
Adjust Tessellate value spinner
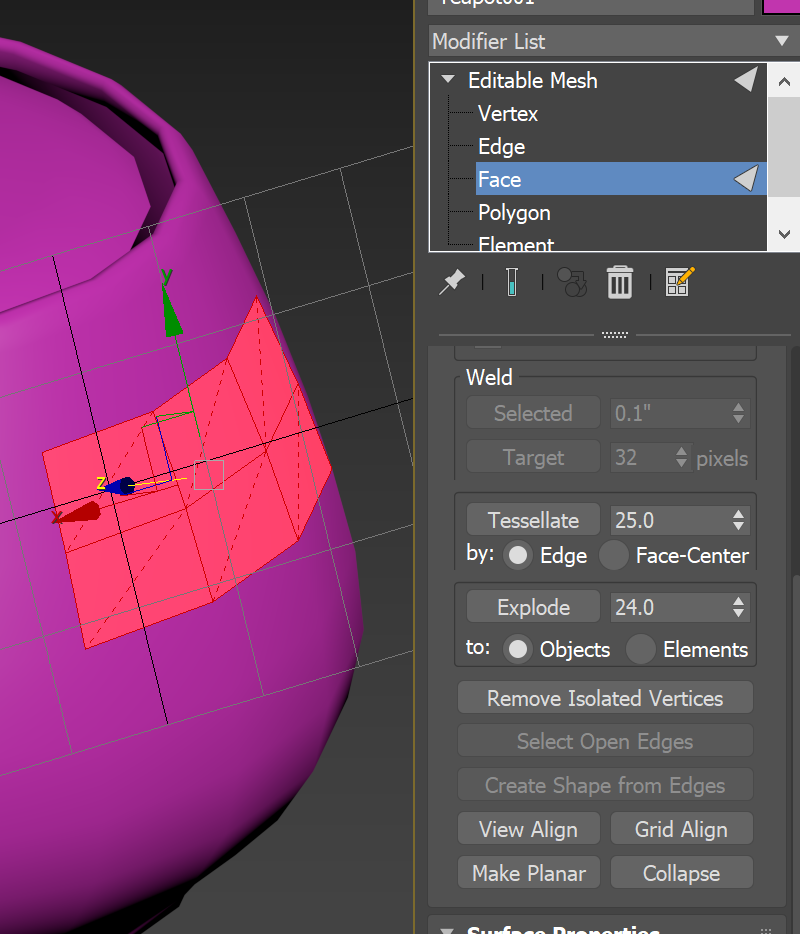pyautogui.click(x=739, y=520)
